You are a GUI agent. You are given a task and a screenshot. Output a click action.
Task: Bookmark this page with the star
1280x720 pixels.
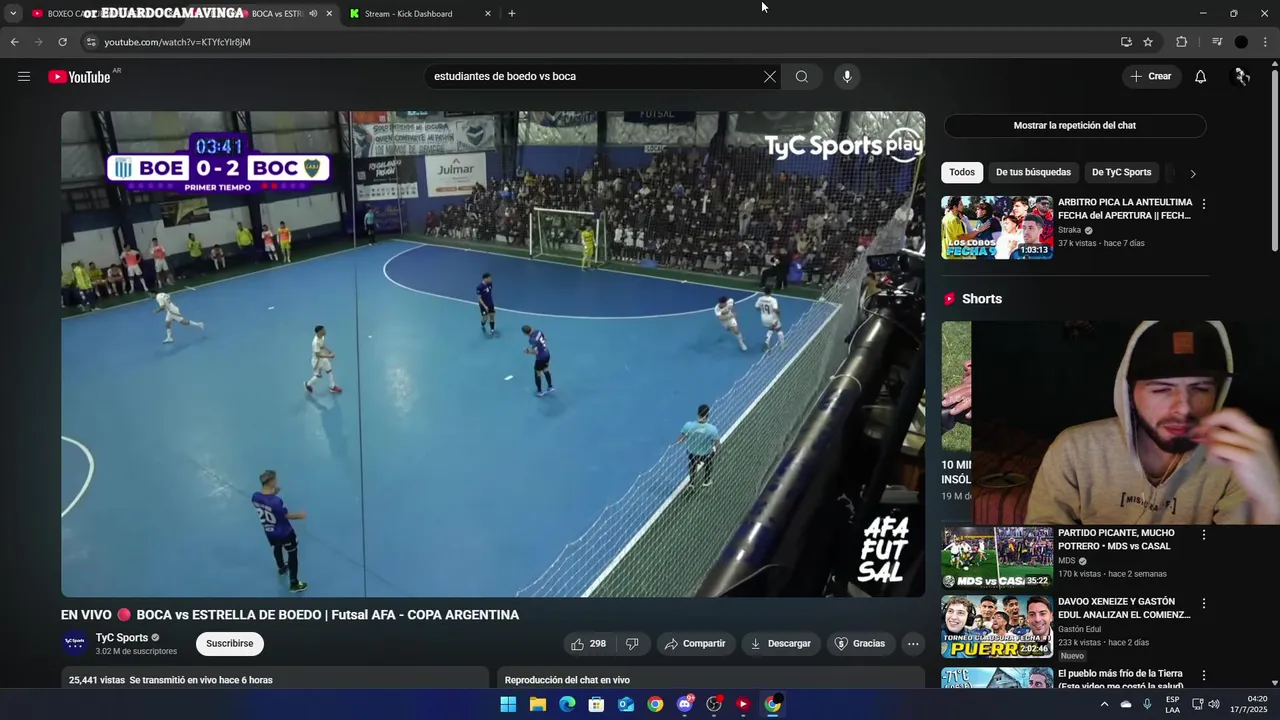1148,42
